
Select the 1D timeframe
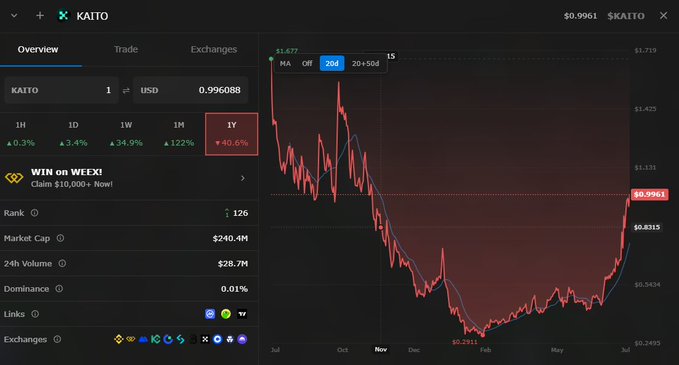(73, 134)
